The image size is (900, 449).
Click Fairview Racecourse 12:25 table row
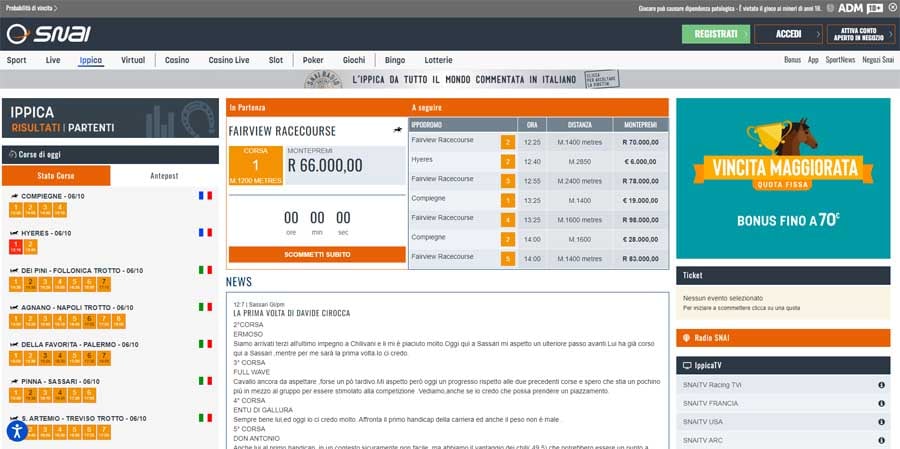(538, 142)
